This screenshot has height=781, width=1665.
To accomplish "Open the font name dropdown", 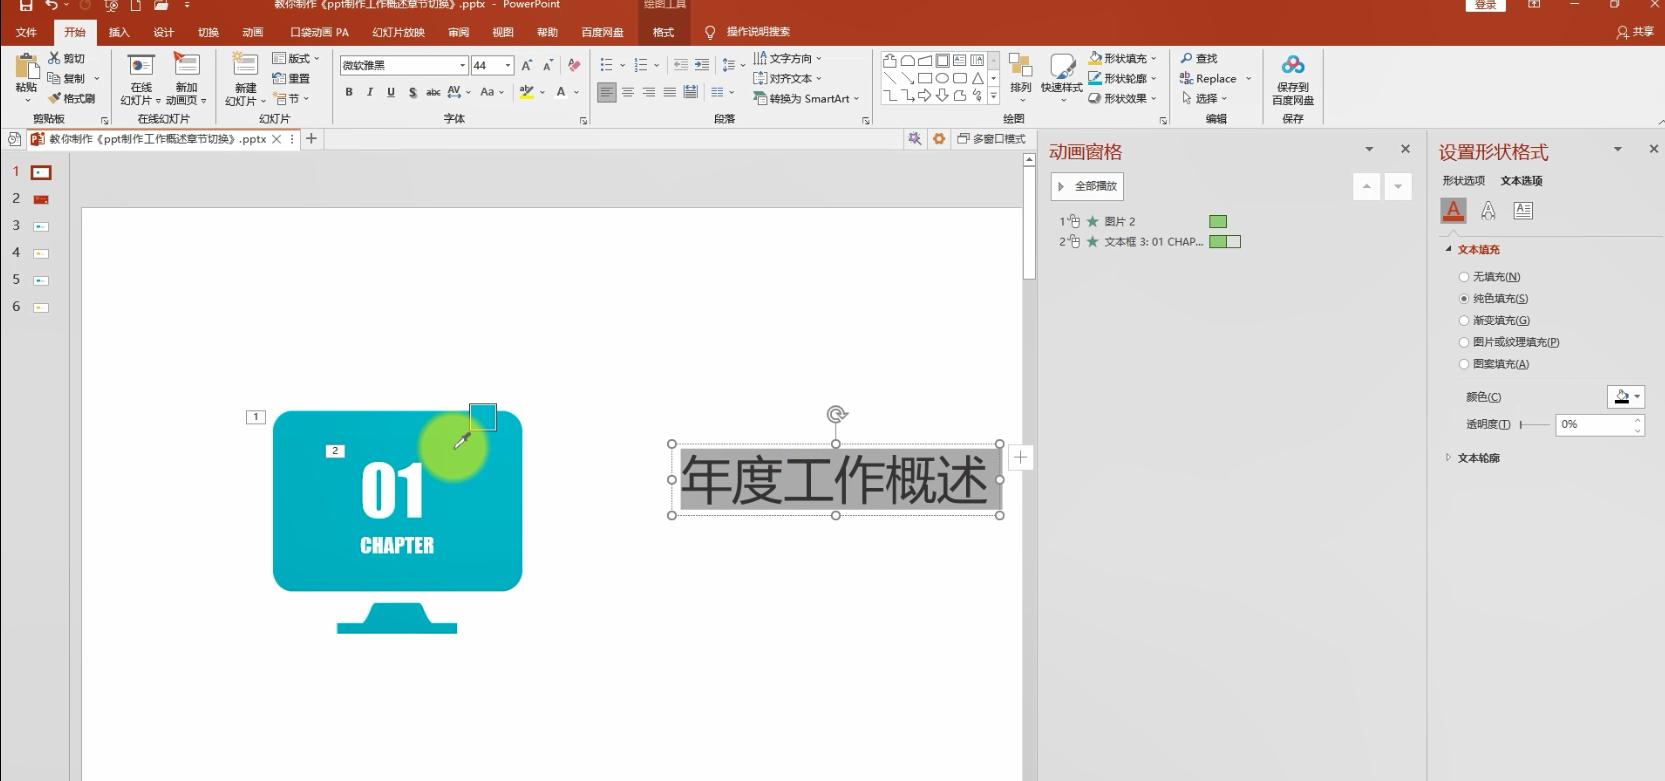I will click(x=462, y=65).
